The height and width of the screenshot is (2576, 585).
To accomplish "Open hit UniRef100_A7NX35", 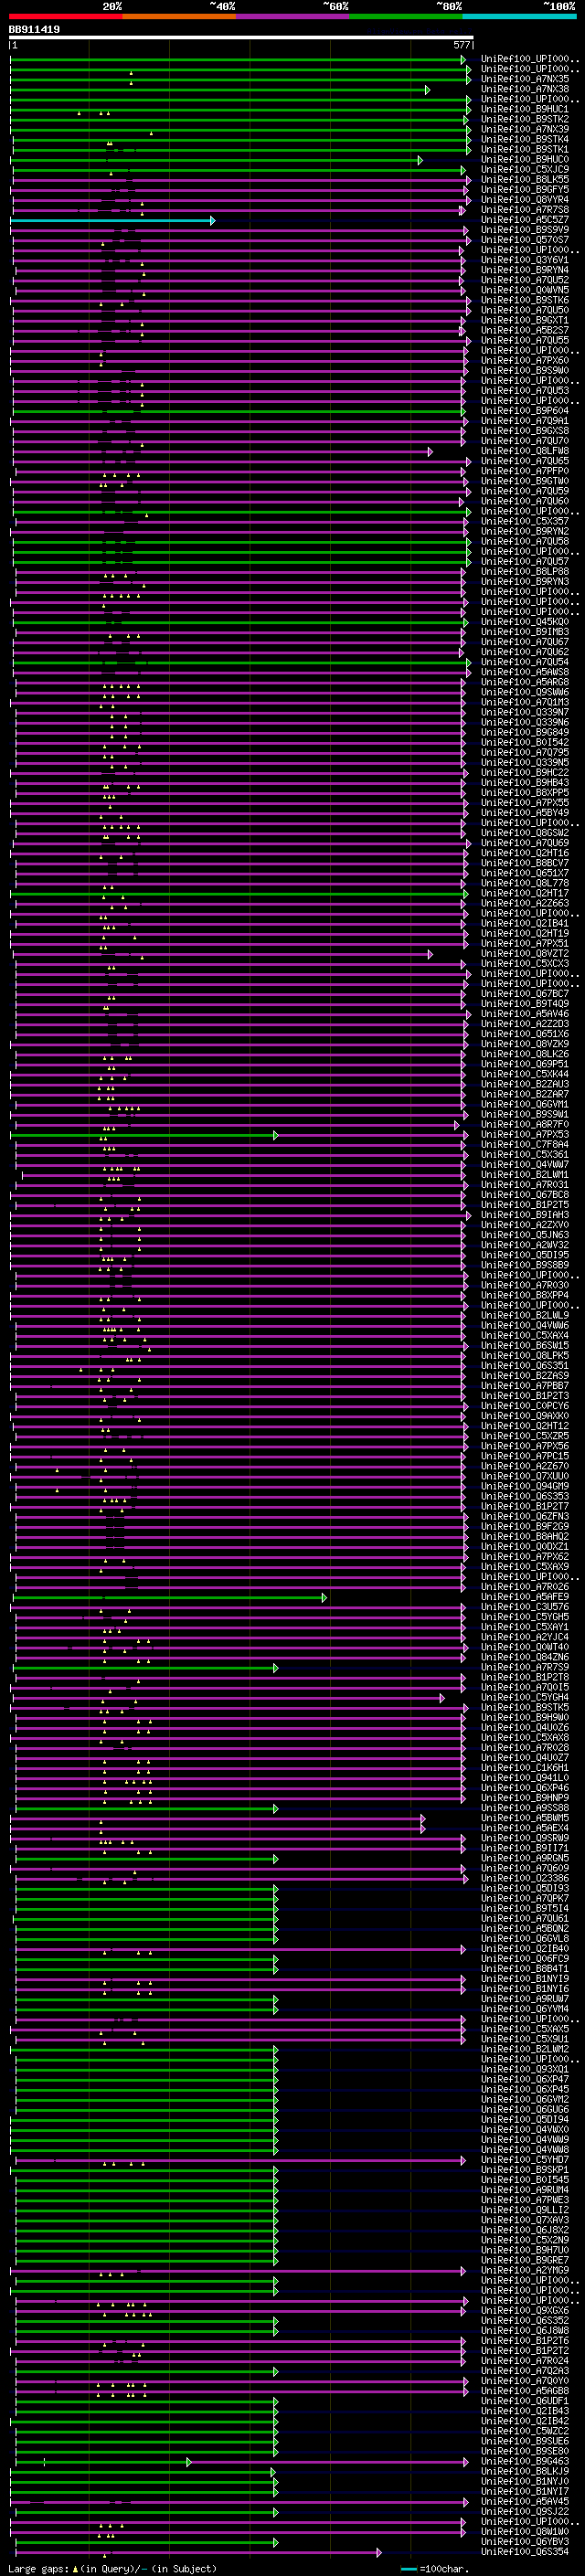I will tap(525, 79).
